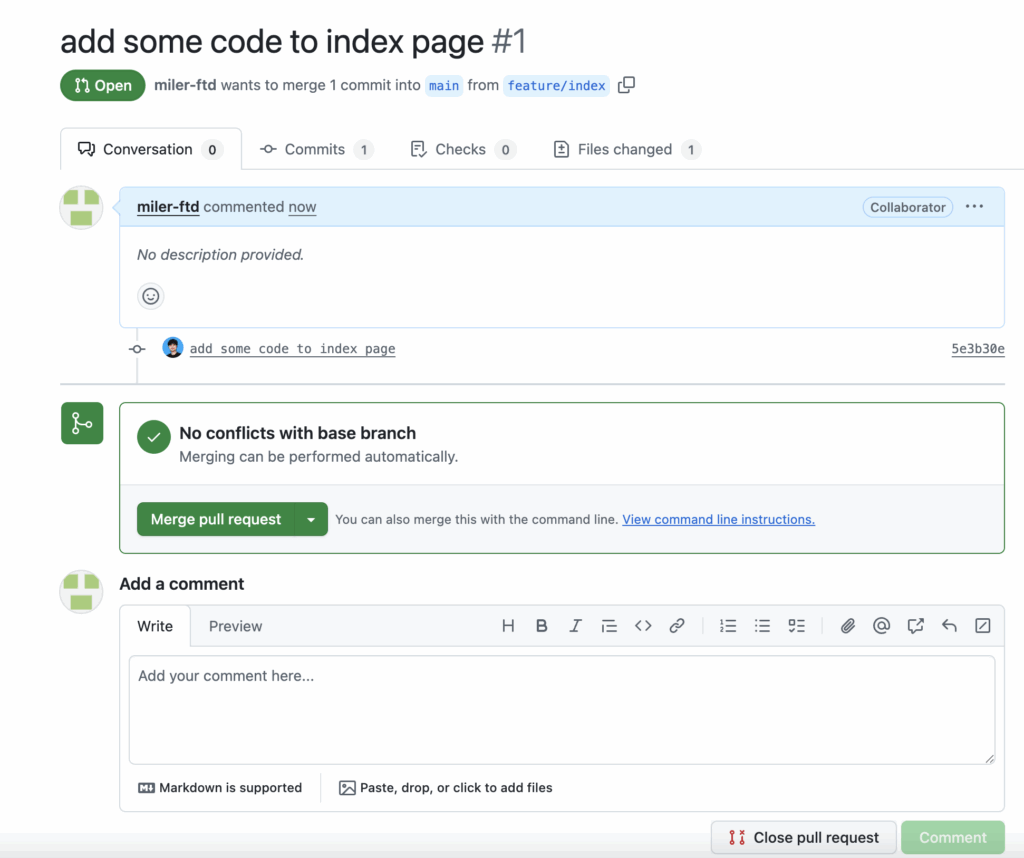This screenshot has width=1024, height=858.
Task: Open the Files changed tab
Action: 625,149
